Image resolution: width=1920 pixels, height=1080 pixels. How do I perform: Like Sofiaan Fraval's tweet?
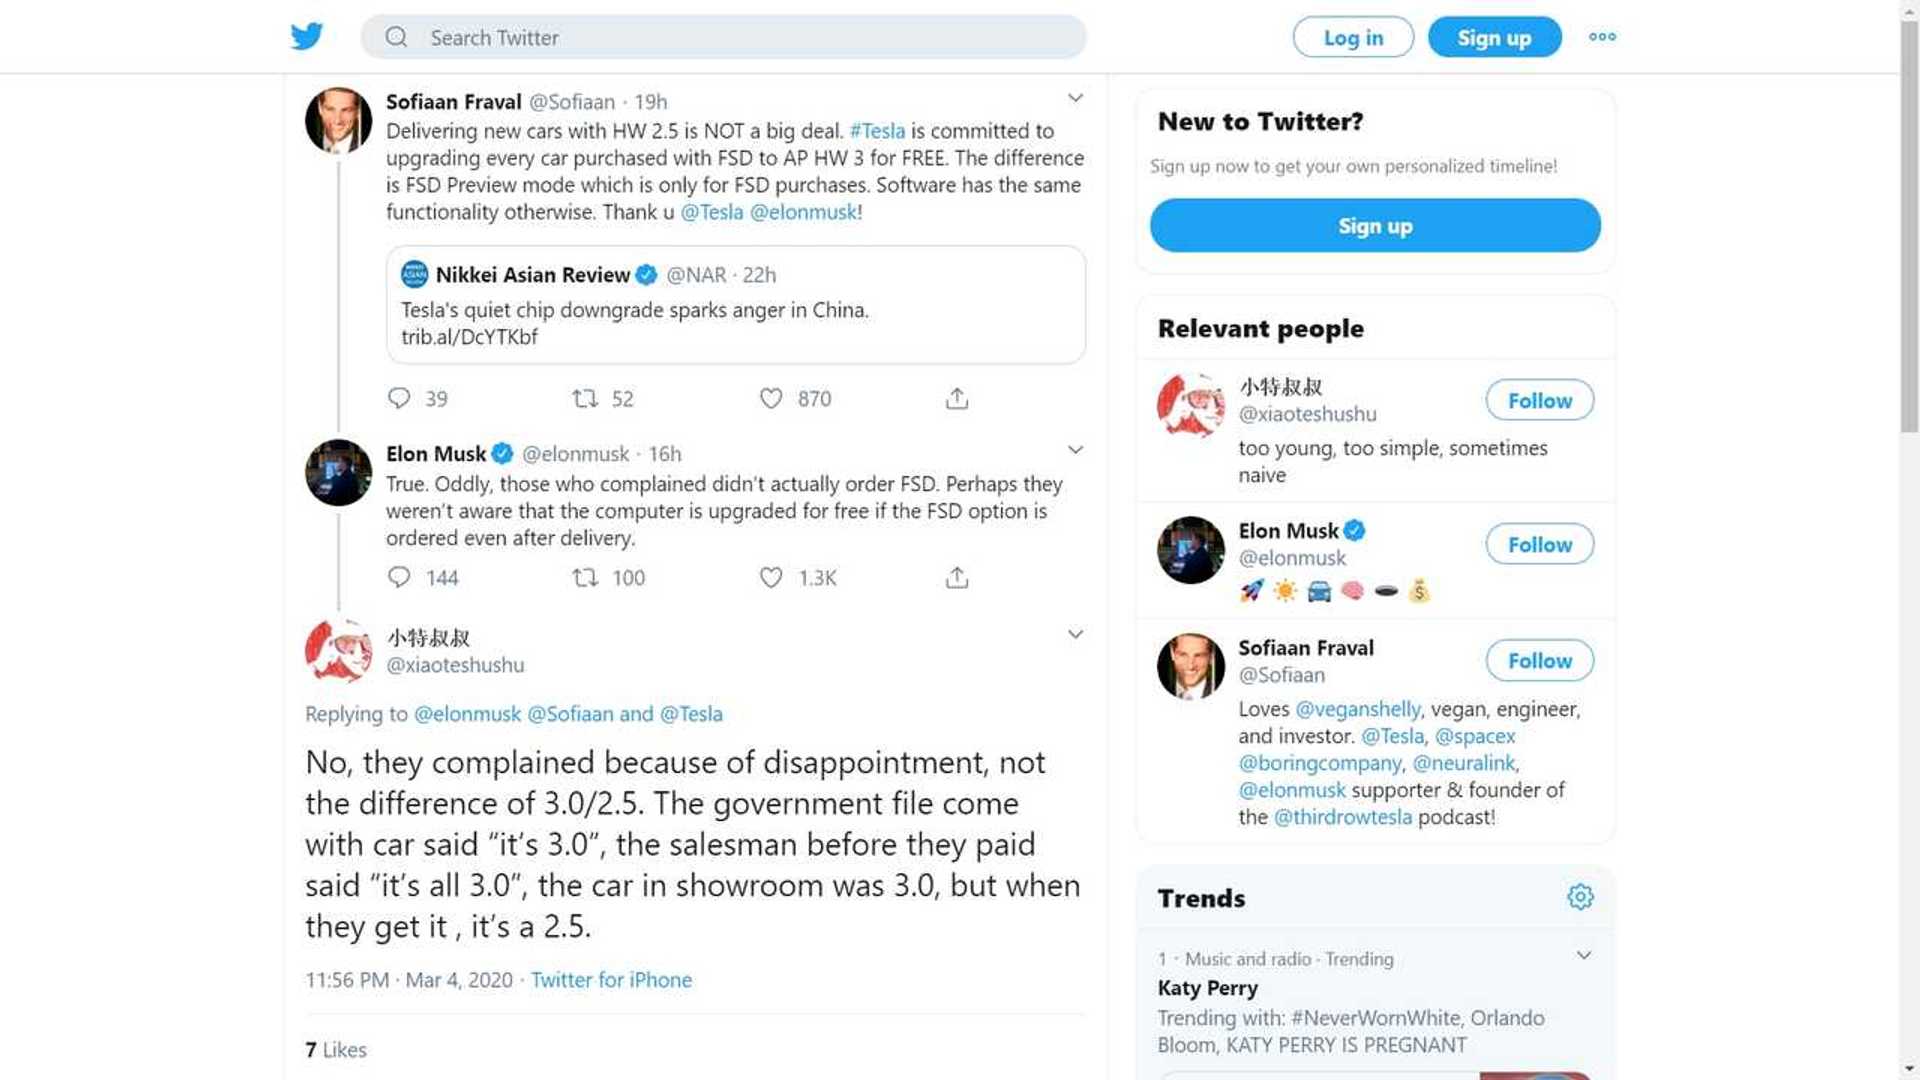771,398
